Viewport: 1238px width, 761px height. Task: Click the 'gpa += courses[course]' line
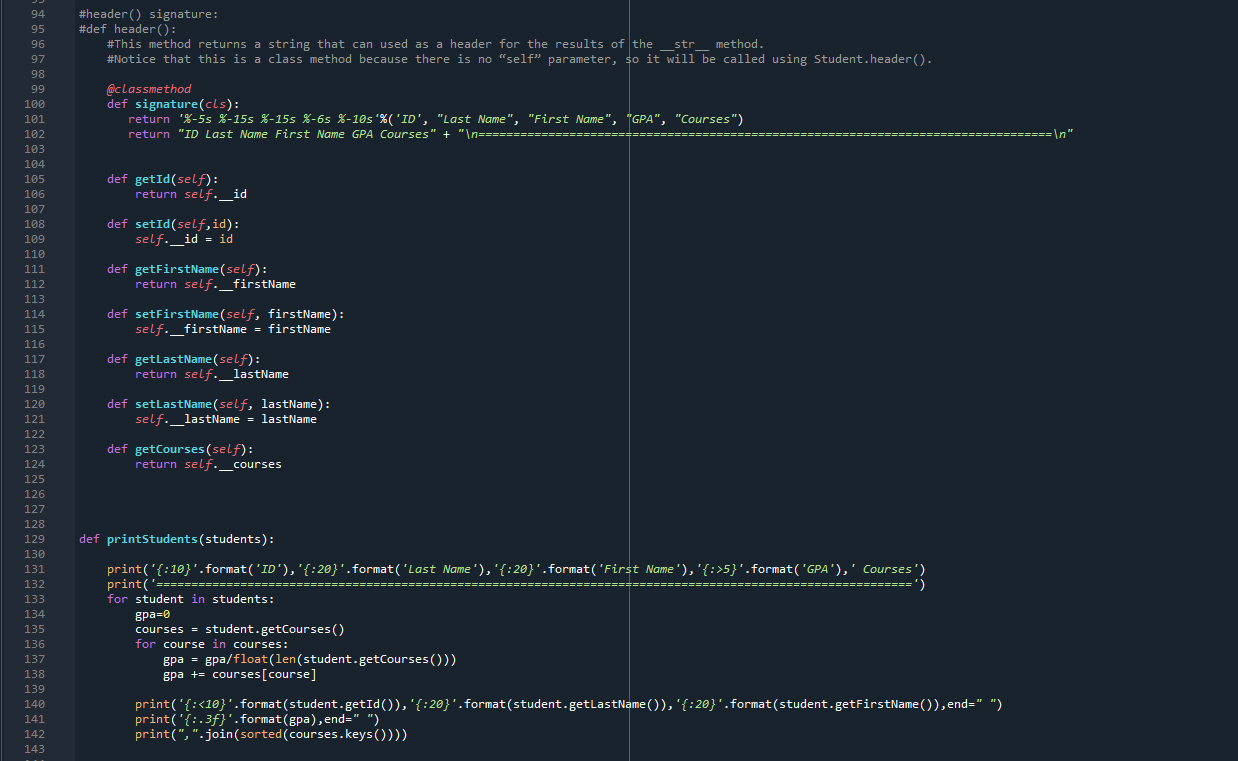pos(240,674)
